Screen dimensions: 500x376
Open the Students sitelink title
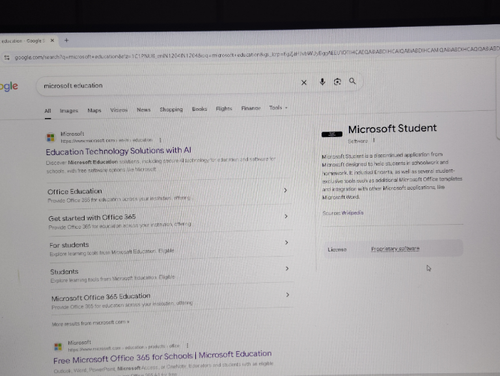tap(64, 272)
